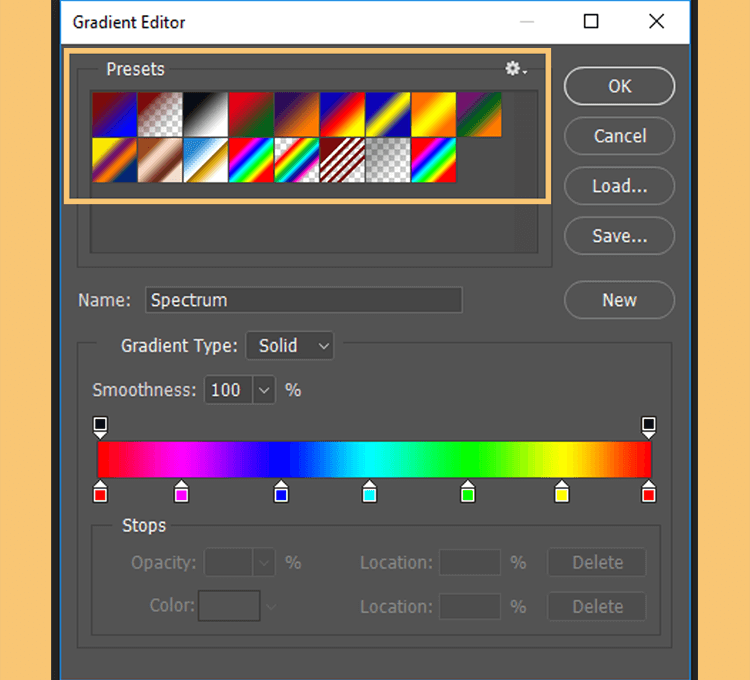Select the copper gradient preset
The height and width of the screenshot is (680, 750).
coord(160,160)
